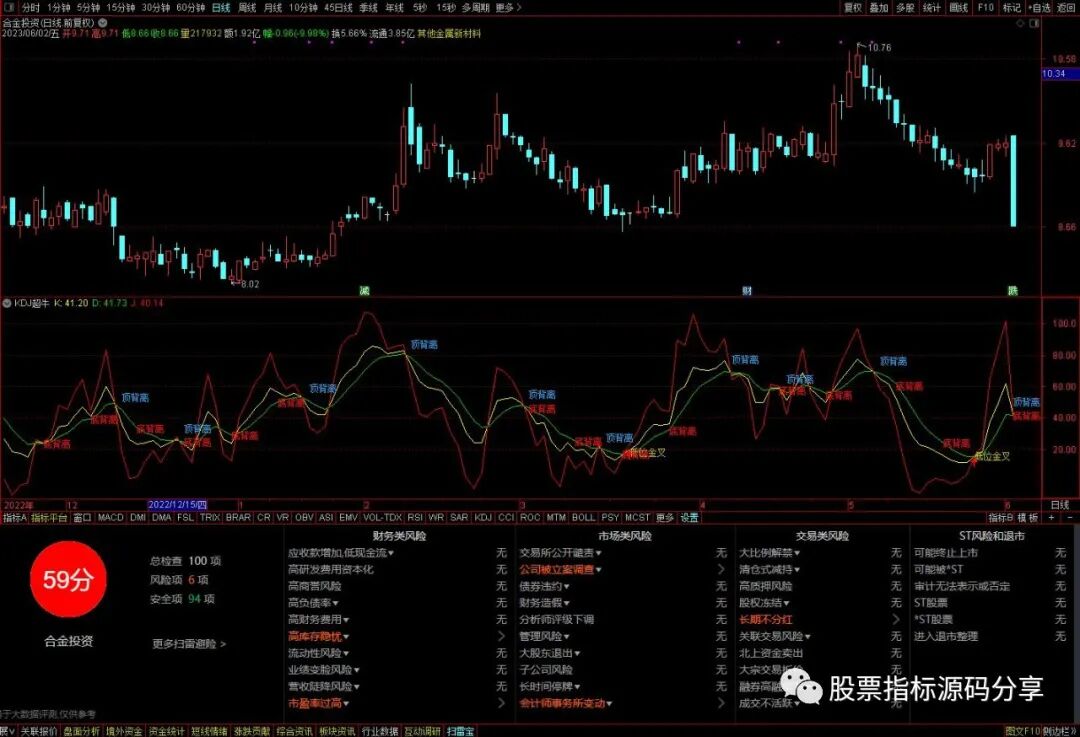Click 更多 in the indicator bar

pyautogui.click(x=665, y=517)
